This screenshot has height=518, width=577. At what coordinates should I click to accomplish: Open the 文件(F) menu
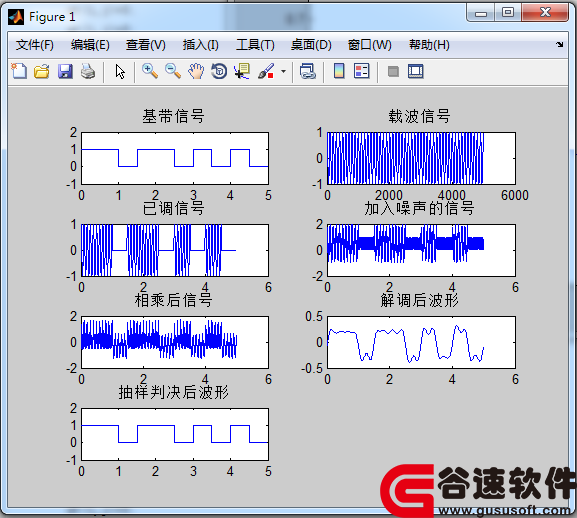35,45
